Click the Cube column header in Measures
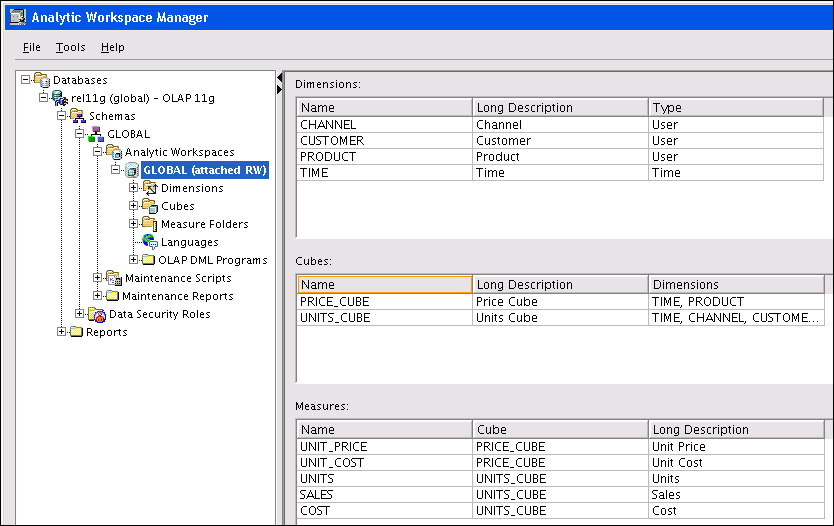This screenshot has width=834, height=526. click(559, 429)
